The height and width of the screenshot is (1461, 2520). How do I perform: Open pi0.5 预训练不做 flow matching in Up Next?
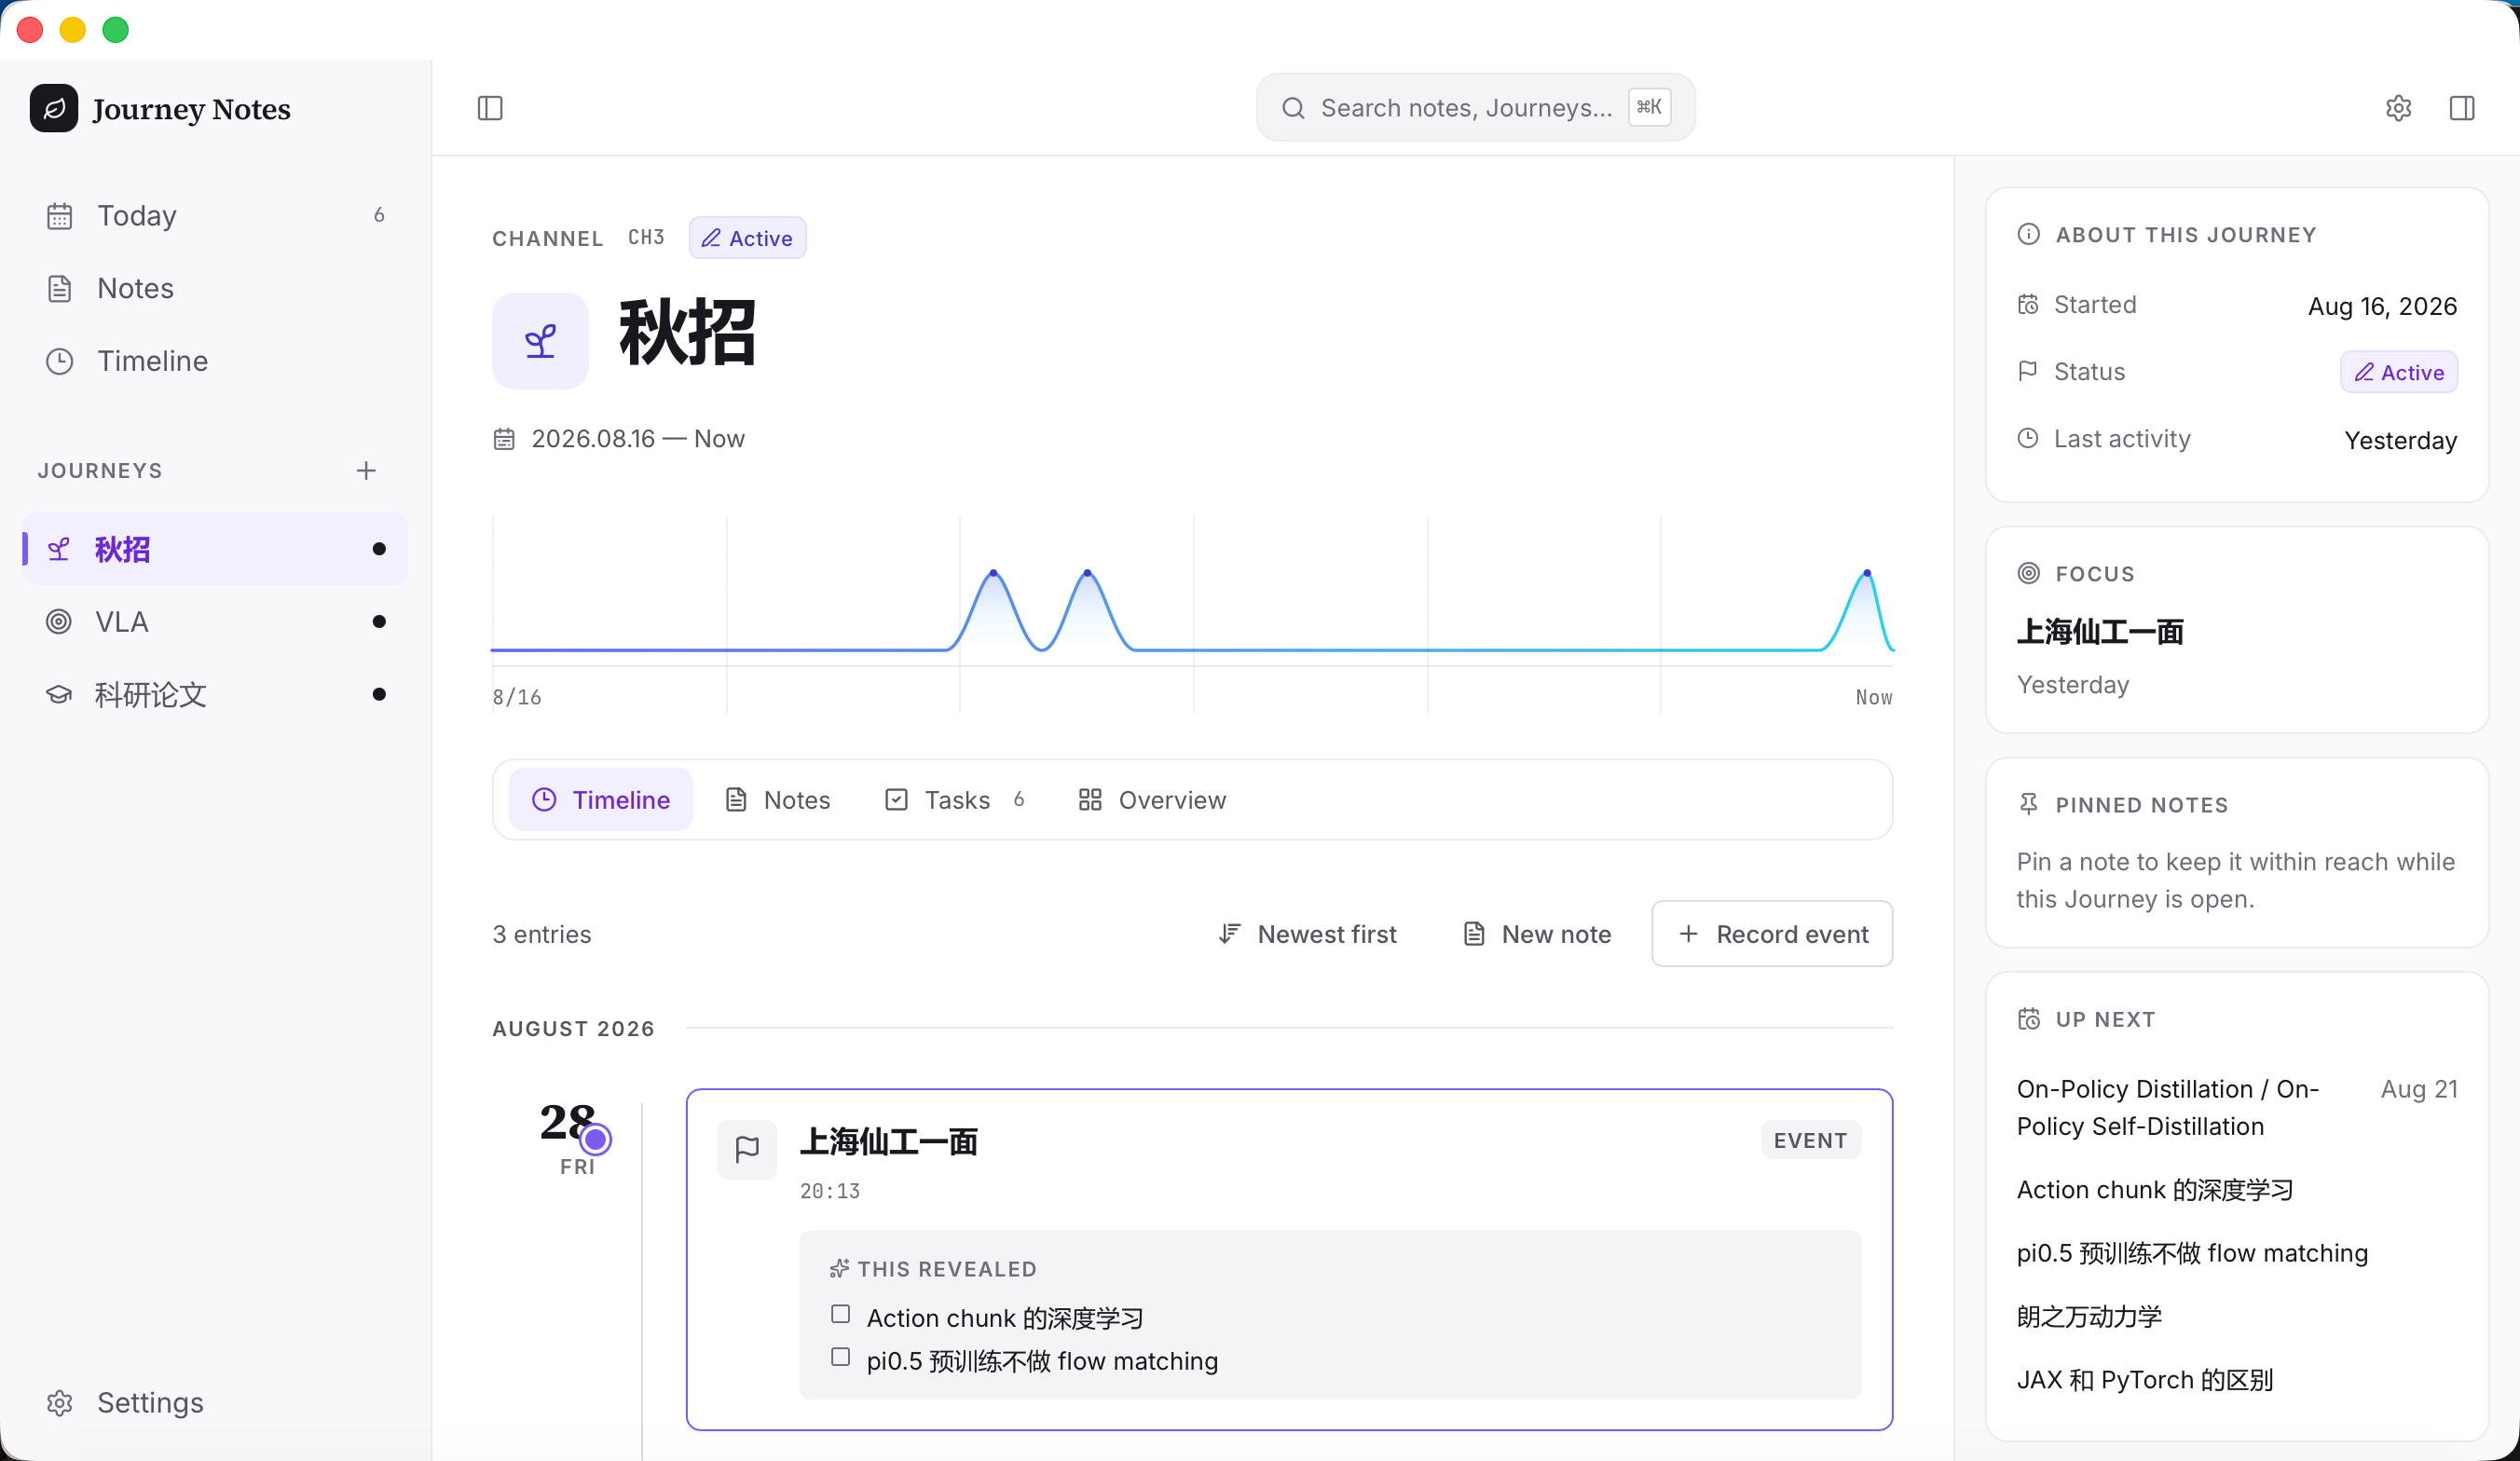click(x=2192, y=1253)
